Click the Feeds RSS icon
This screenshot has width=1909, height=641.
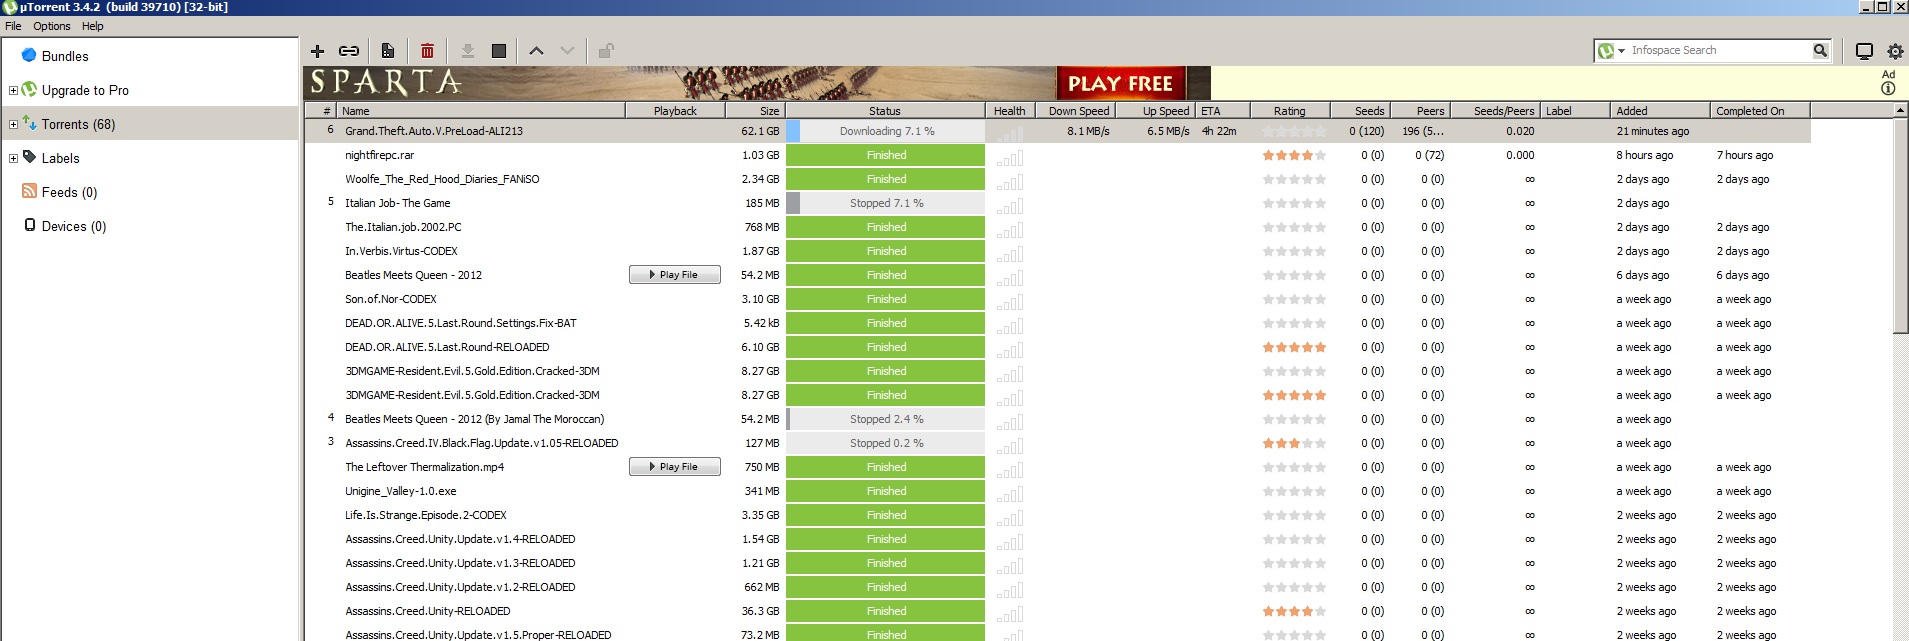click(x=29, y=191)
